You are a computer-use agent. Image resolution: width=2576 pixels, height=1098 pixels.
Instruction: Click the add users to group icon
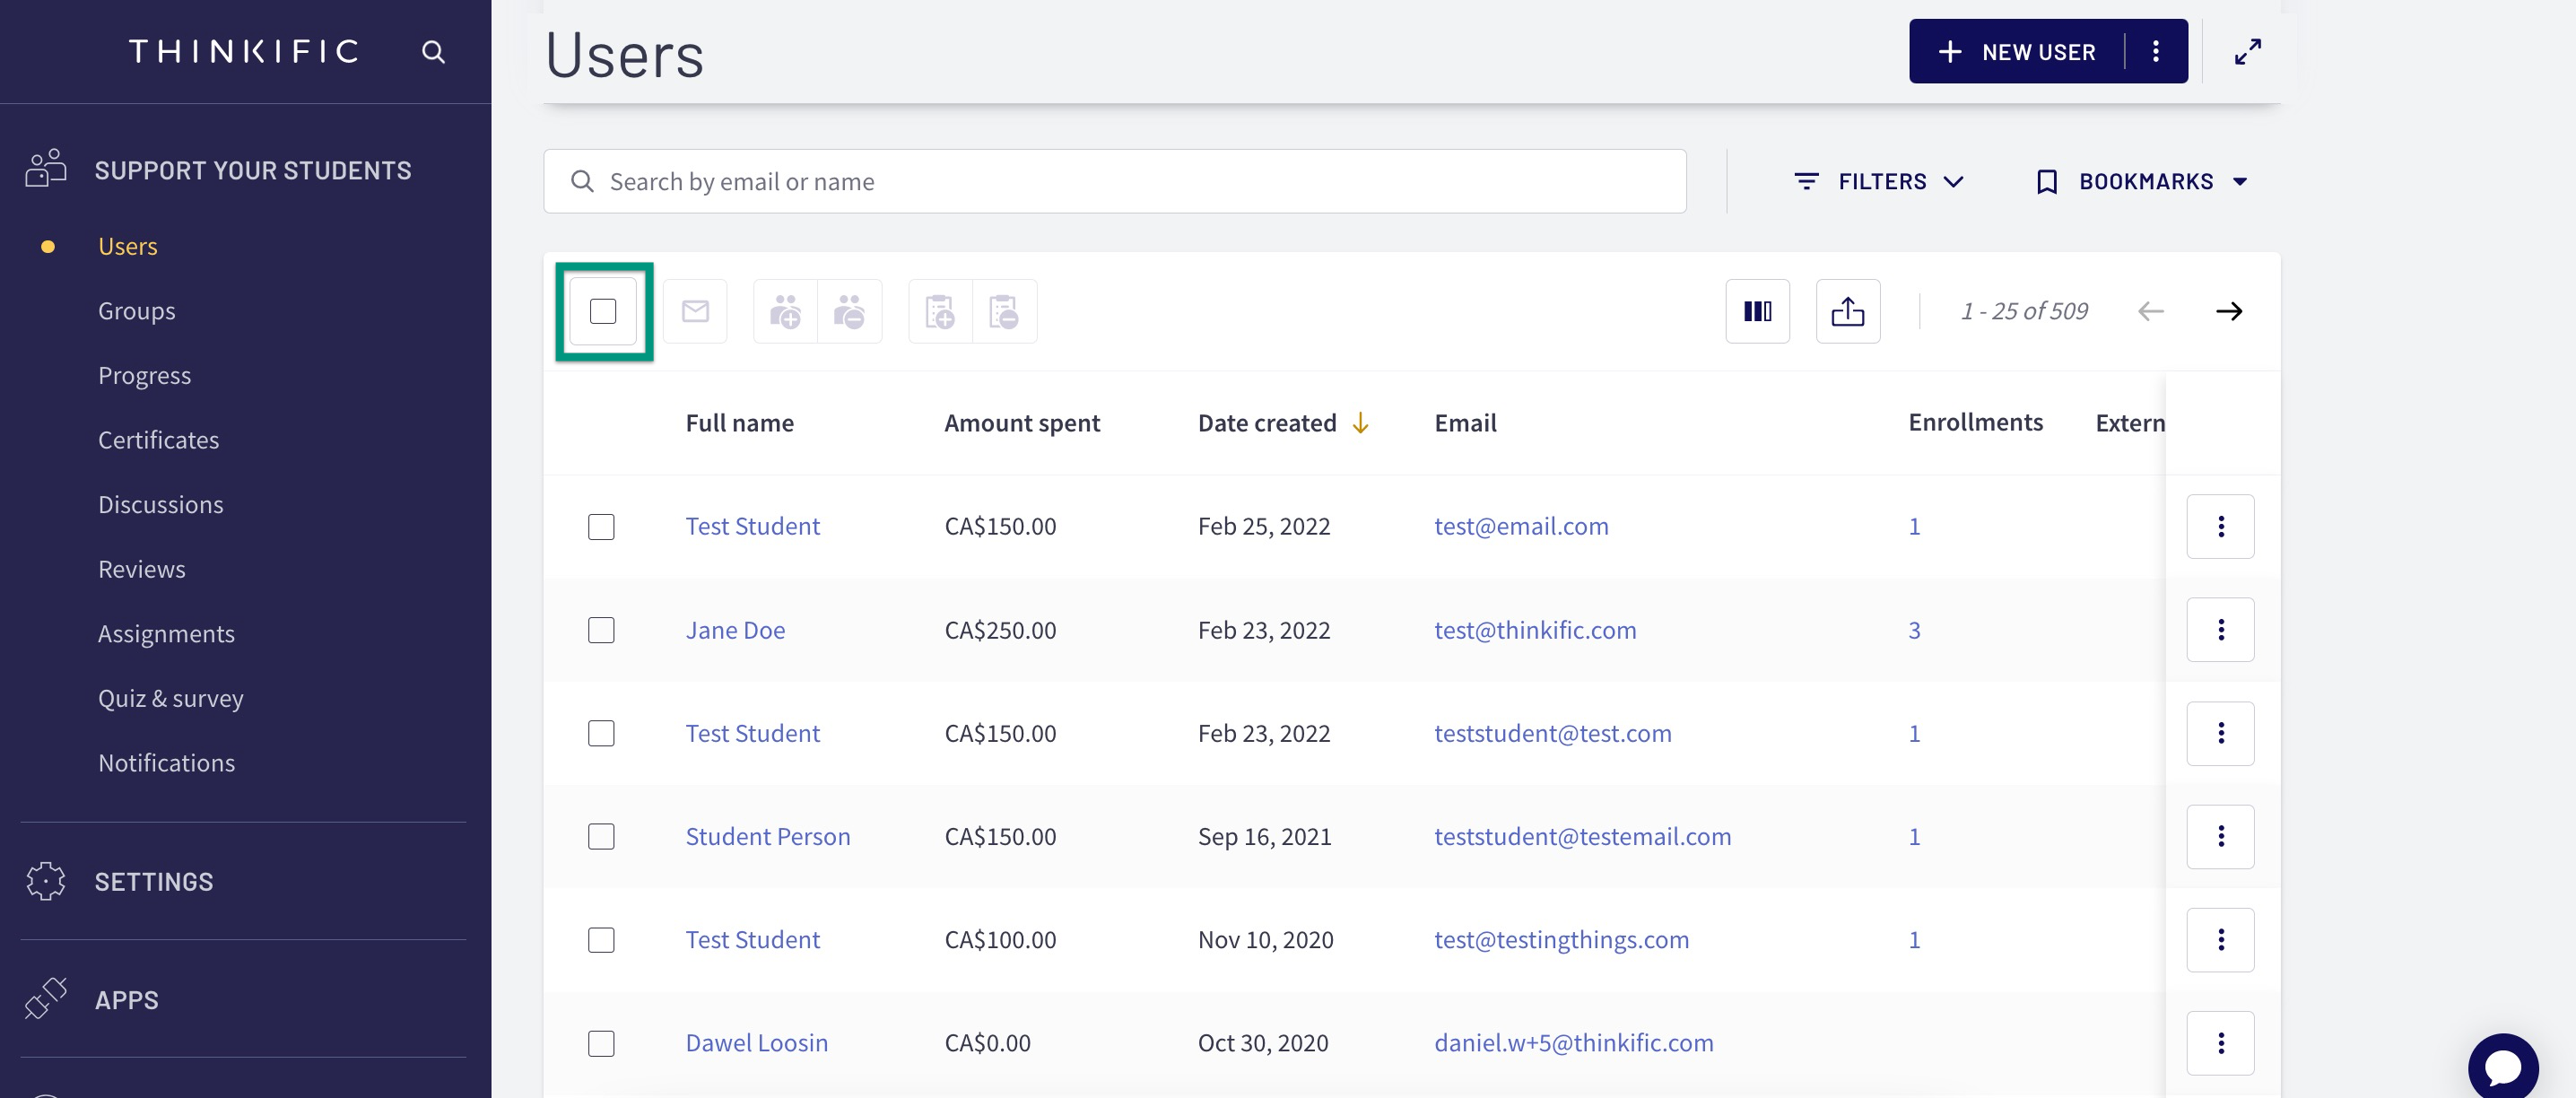(785, 311)
